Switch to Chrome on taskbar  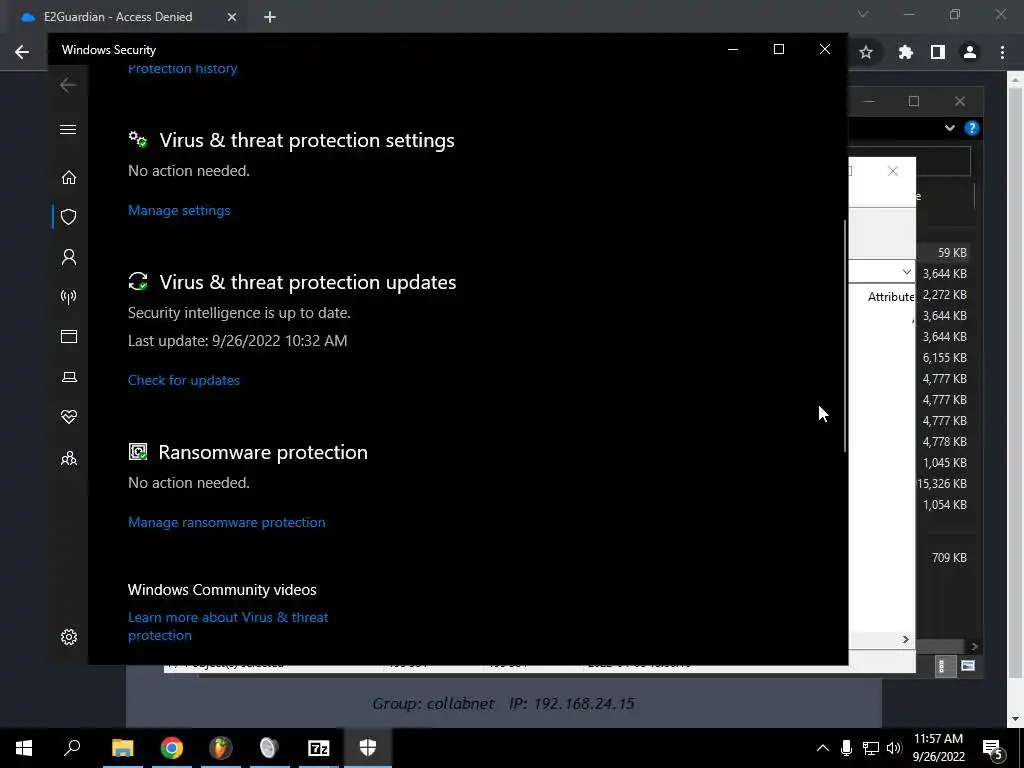(x=172, y=748)
